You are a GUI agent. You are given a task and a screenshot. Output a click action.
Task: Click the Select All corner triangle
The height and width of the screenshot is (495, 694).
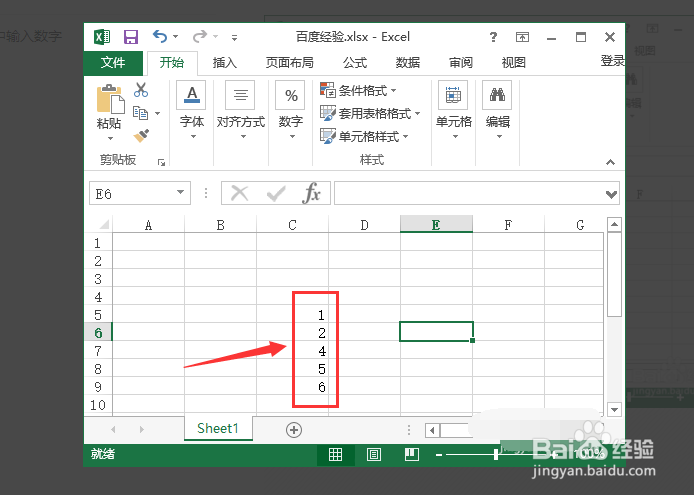coord(104,224)
